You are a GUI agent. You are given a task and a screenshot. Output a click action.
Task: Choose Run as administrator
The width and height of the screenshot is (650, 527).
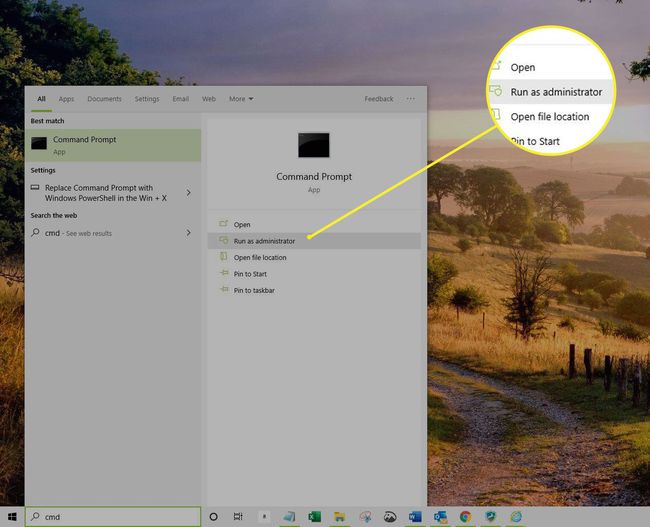(x=314, y=241)
